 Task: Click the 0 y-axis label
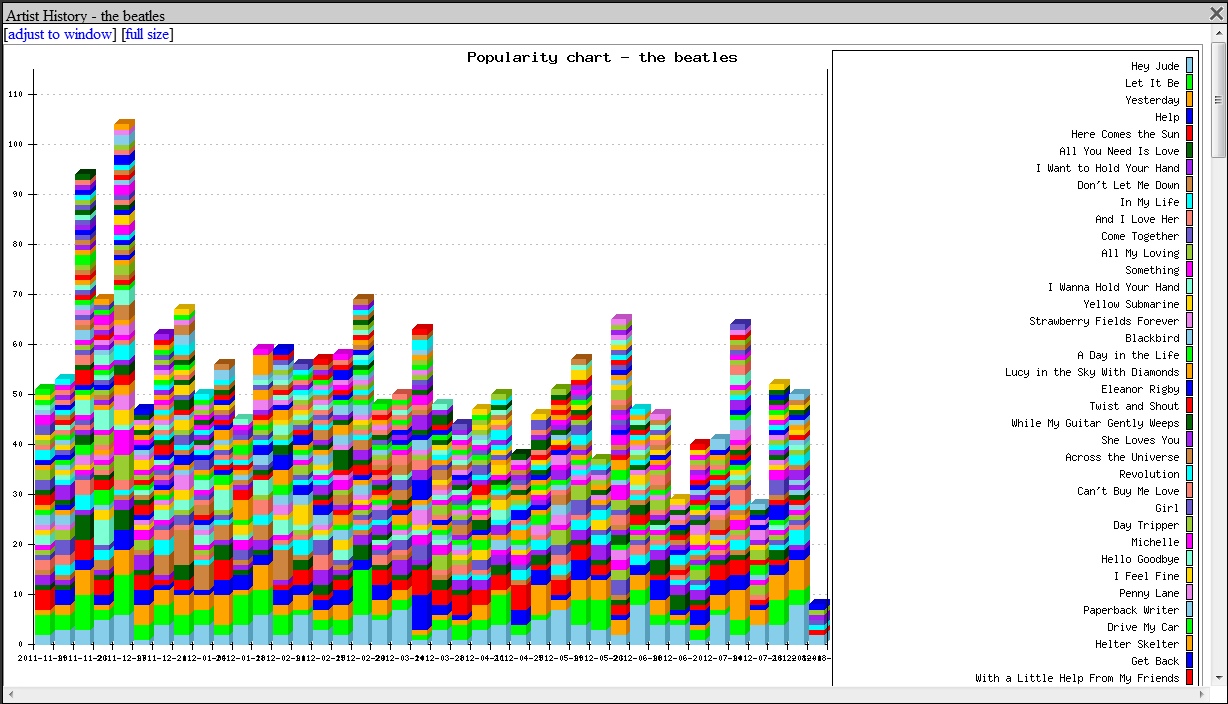click(x=22, y=644)
